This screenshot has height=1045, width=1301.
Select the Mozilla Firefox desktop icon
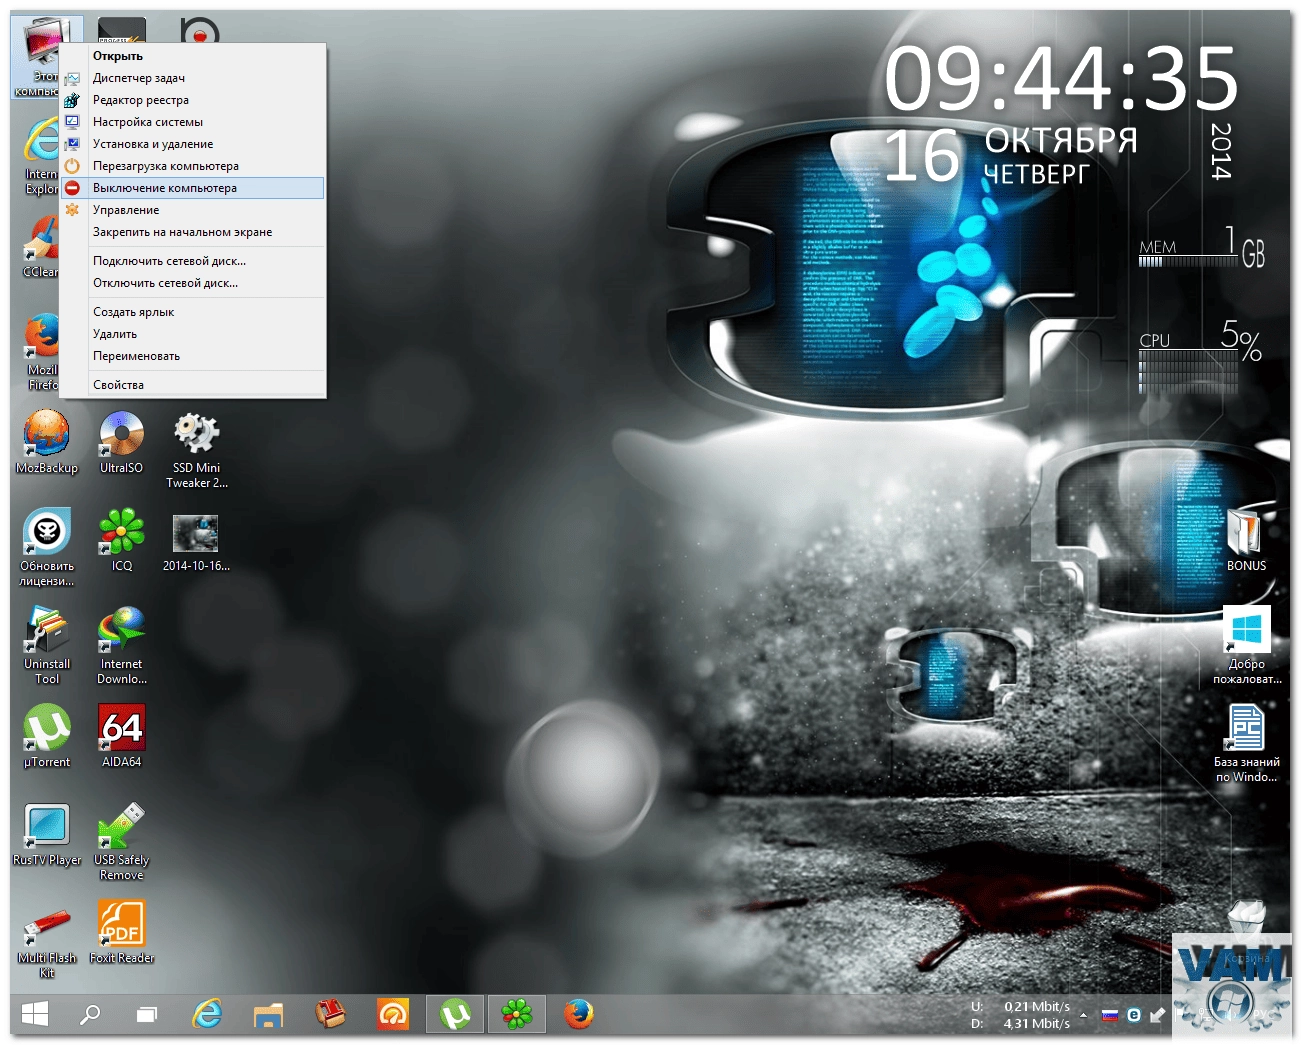[40, 351]
